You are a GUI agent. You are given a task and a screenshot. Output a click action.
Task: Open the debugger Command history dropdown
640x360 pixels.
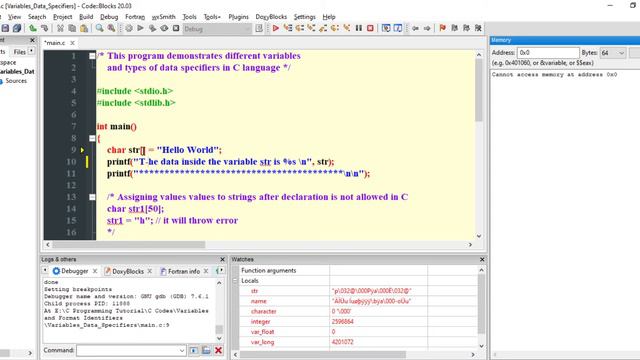tap(182, 350)
